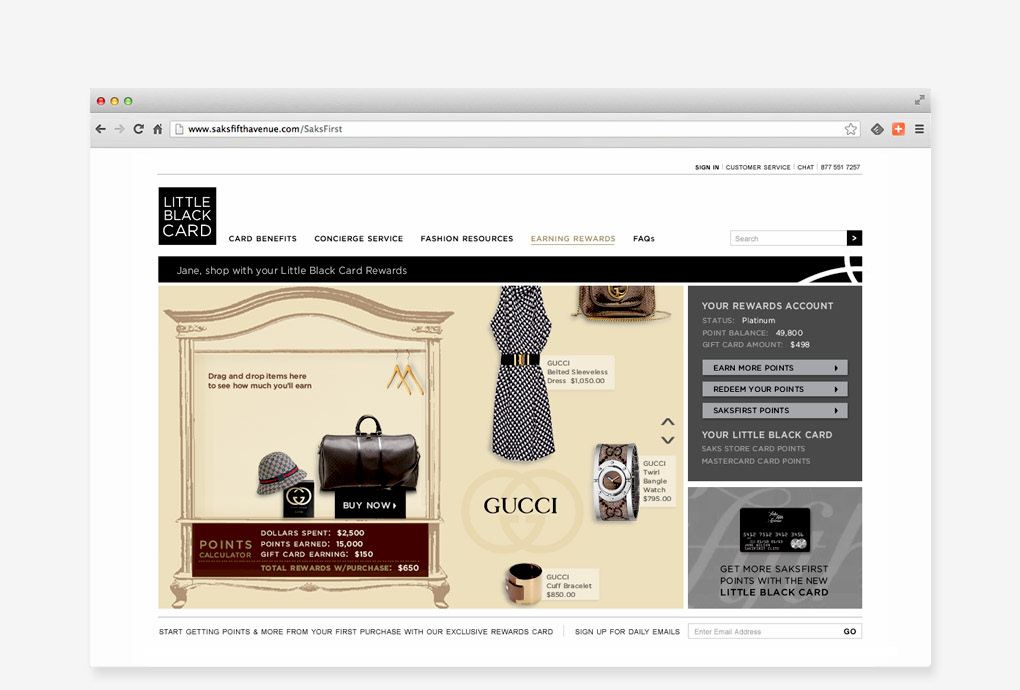Click the Chat link

coord(805,167)
